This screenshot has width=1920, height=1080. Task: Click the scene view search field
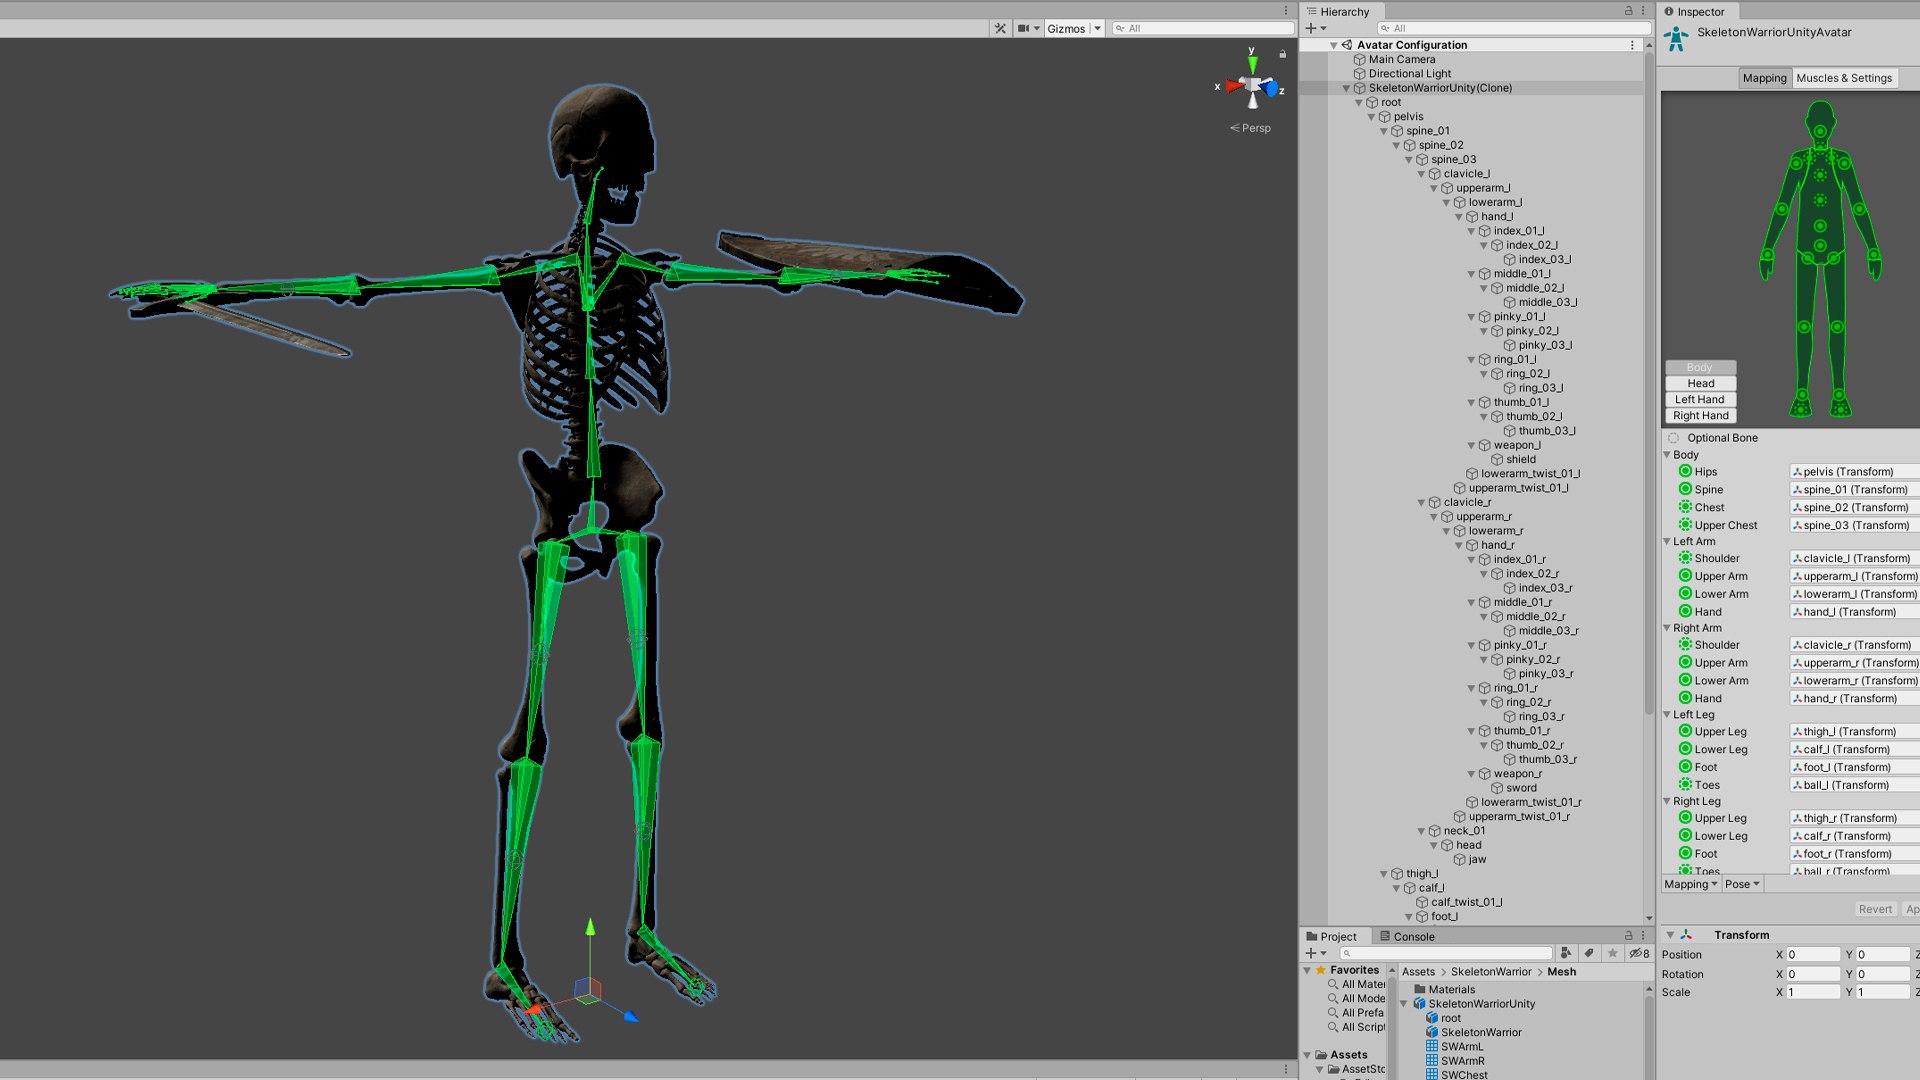[x=1203, y=28]
